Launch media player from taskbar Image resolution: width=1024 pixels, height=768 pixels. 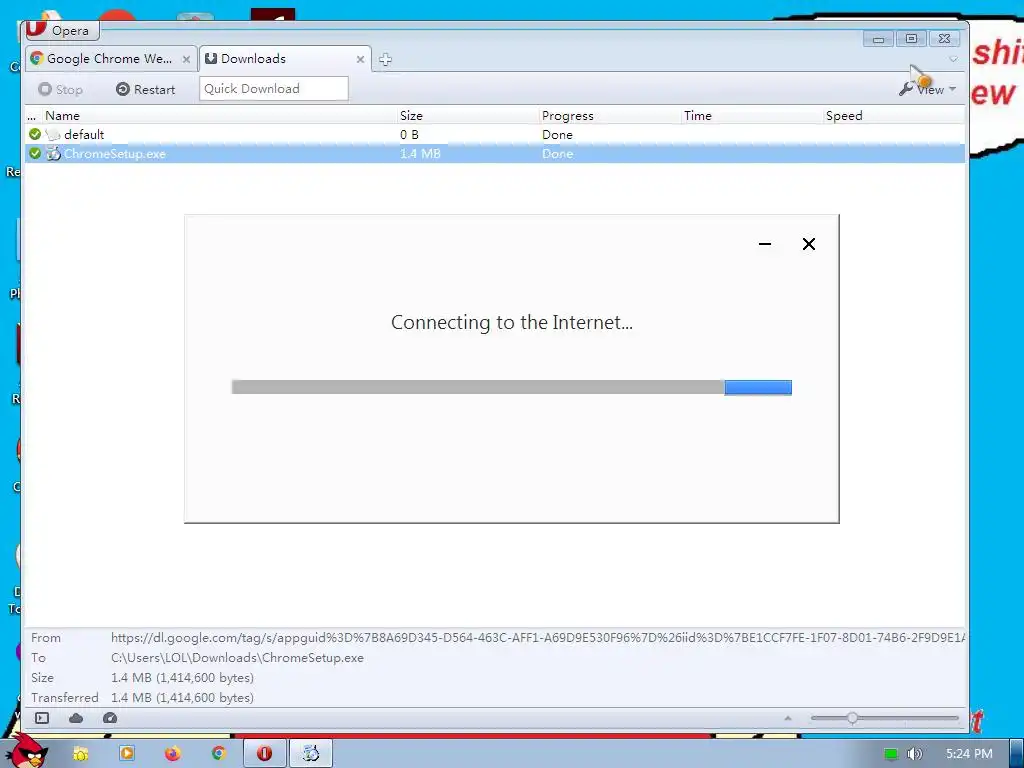coord(127,754)
